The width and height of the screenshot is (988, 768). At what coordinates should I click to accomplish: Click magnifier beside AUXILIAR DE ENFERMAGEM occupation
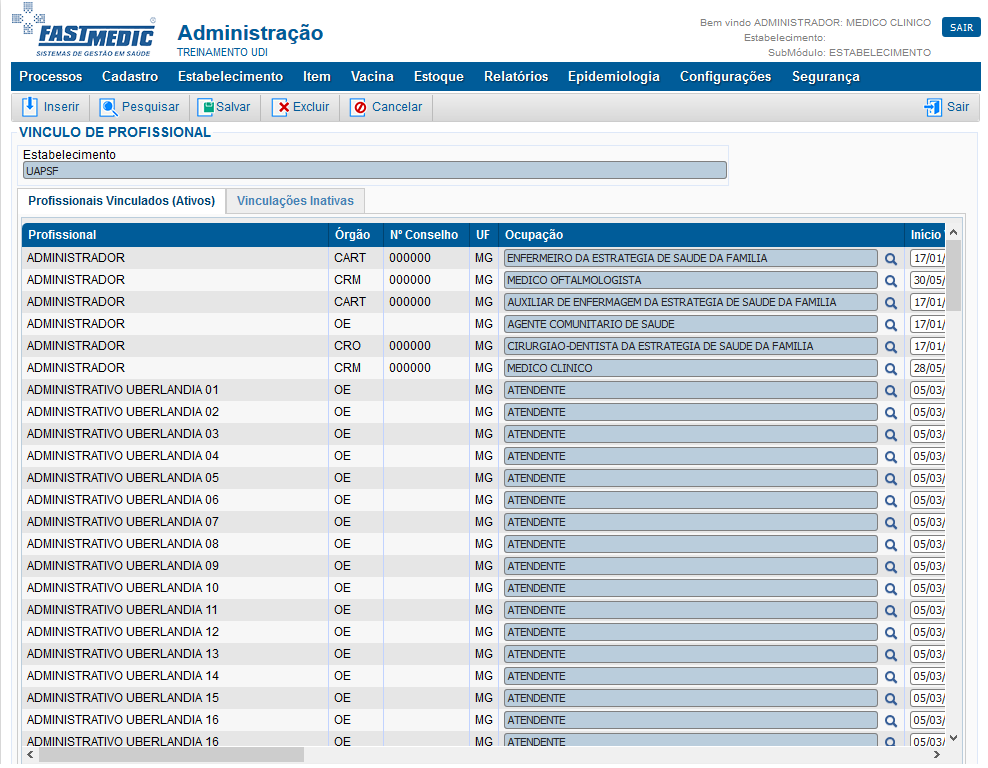coord(890,303)
